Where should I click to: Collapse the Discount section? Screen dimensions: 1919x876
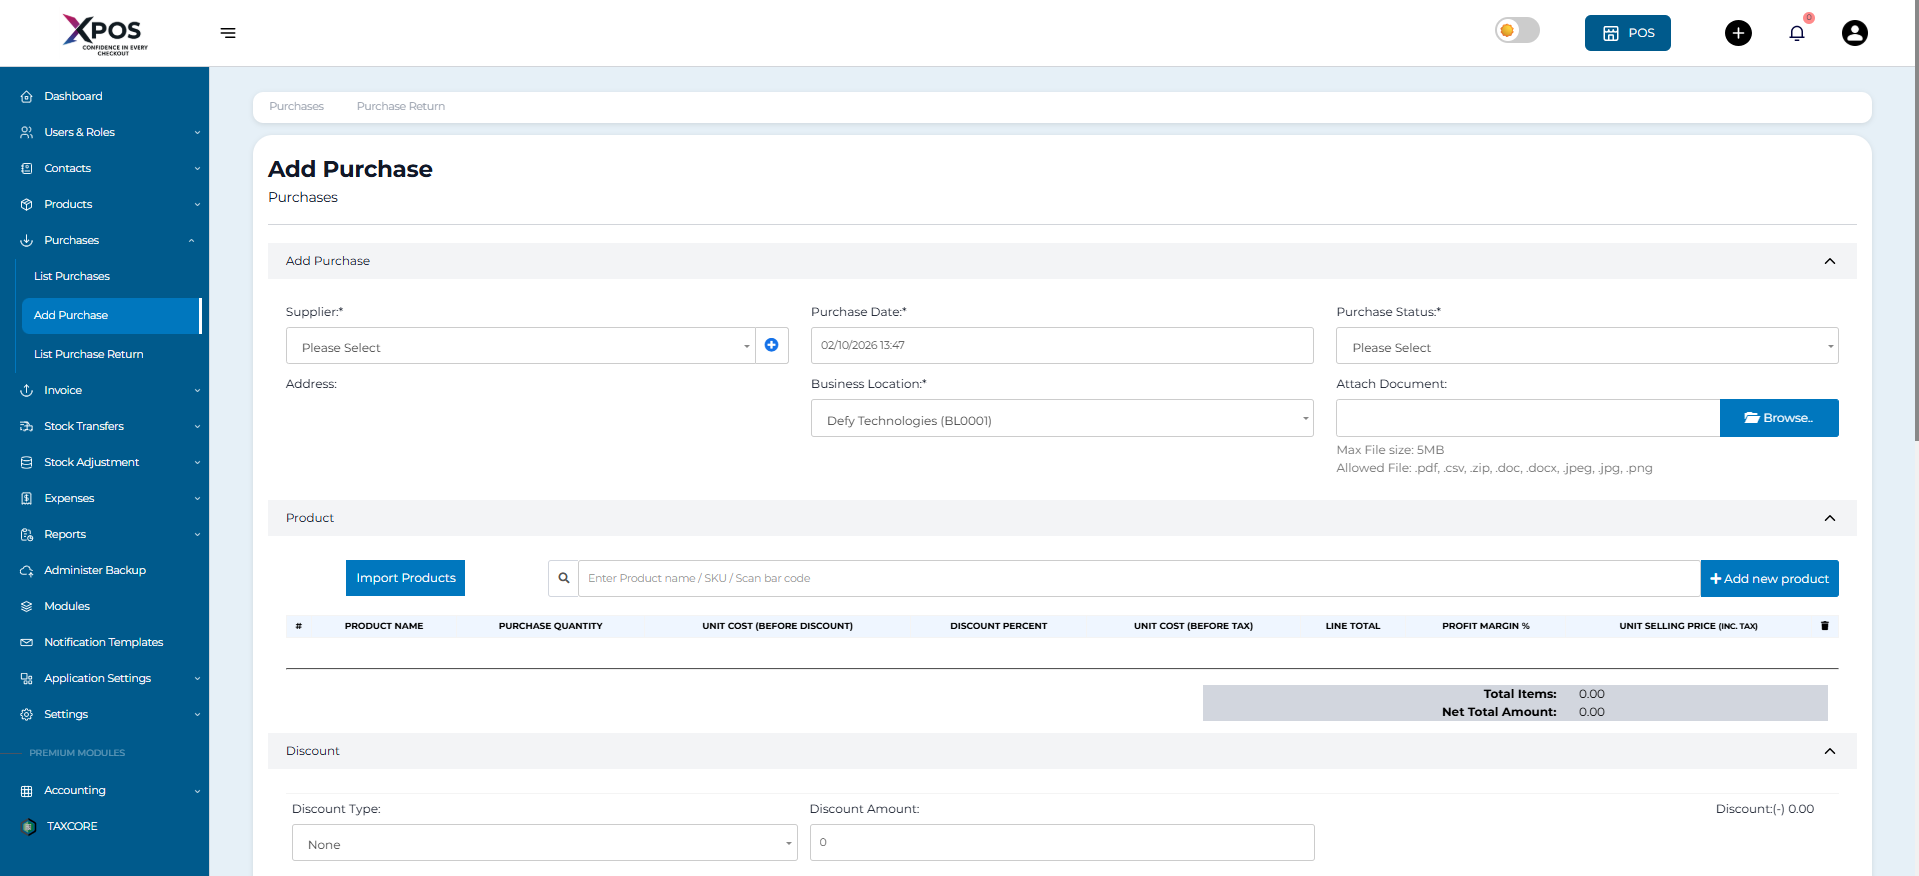(x=1829, y=751)
